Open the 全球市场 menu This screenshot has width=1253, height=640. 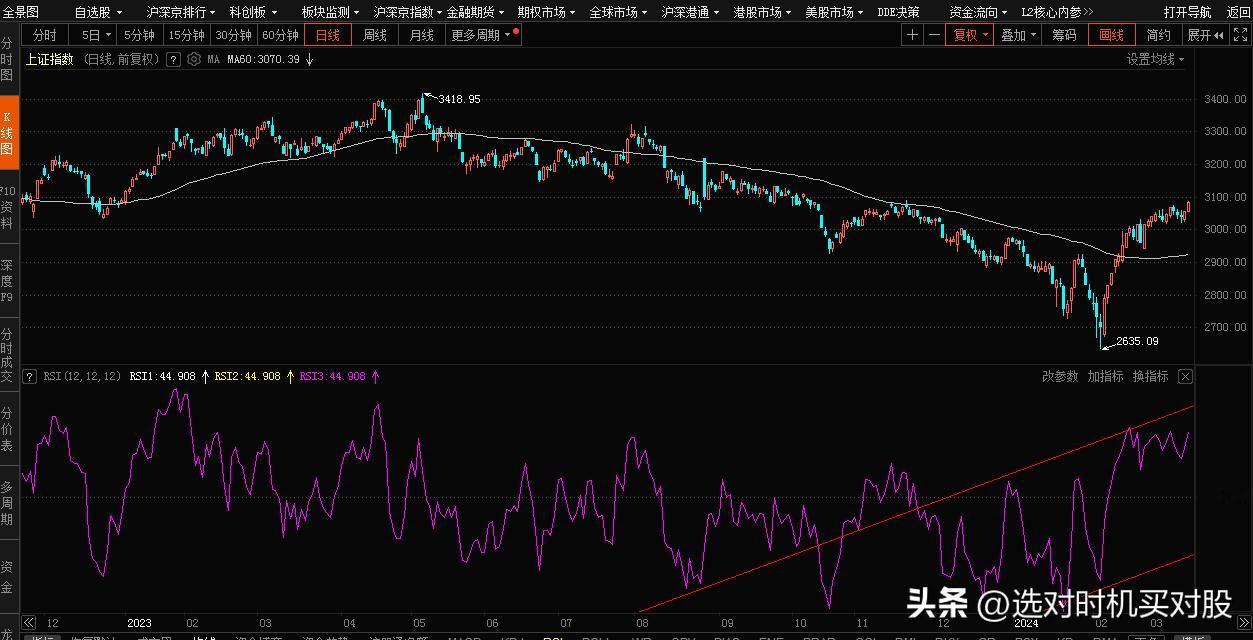[x=619, y=12]
